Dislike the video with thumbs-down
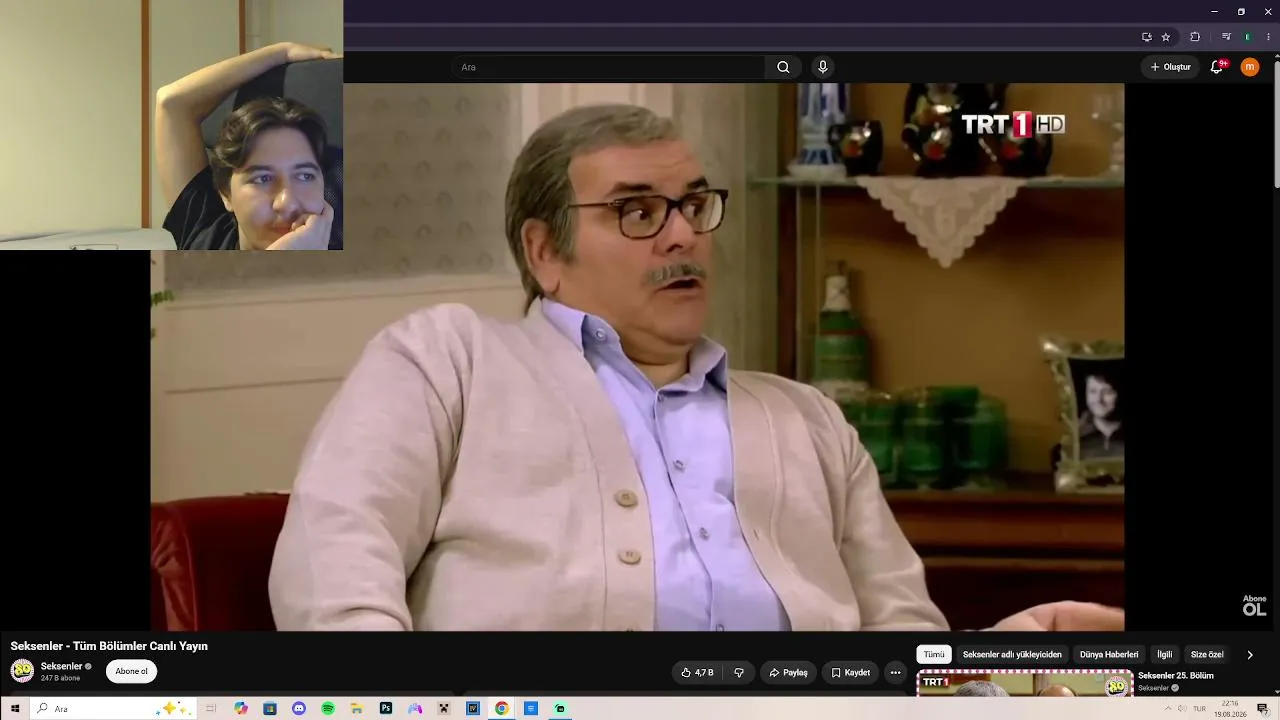This screenshot has height=720, width=1280. tap(739, 673)
